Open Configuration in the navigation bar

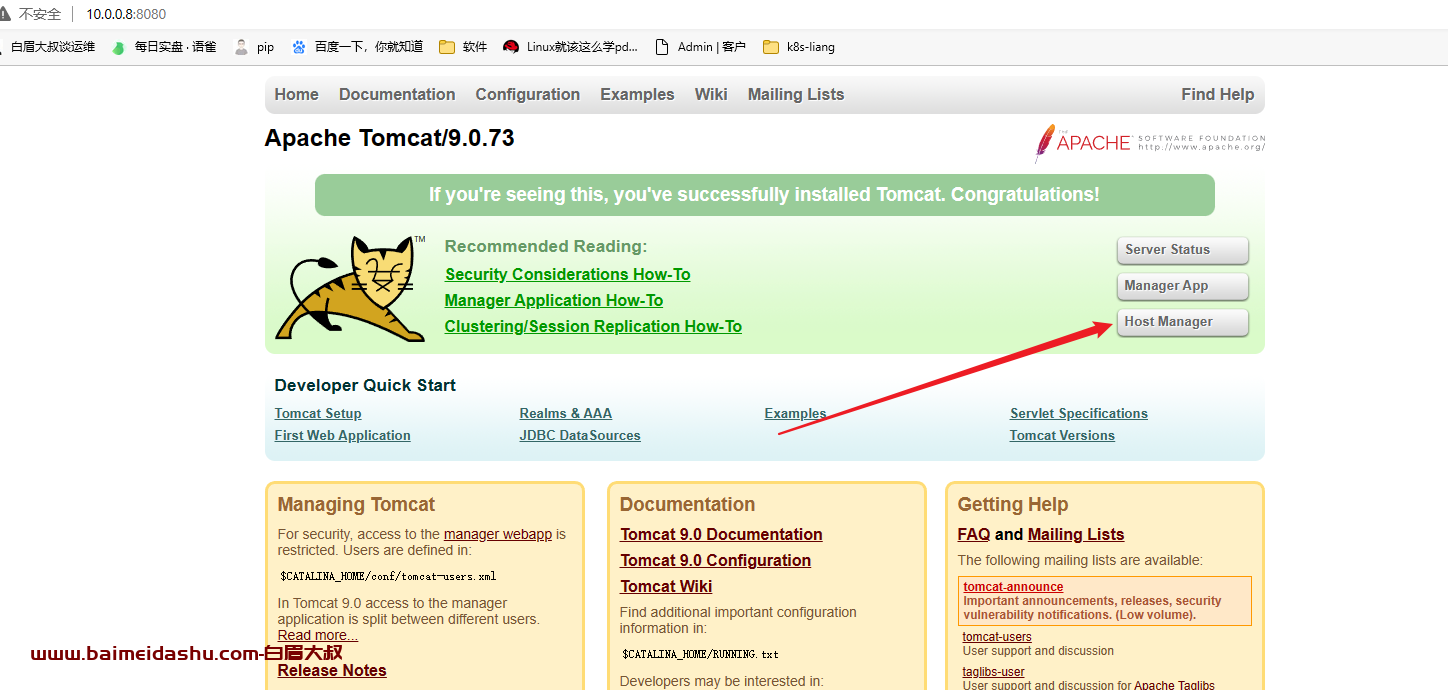tap(528, 95)
